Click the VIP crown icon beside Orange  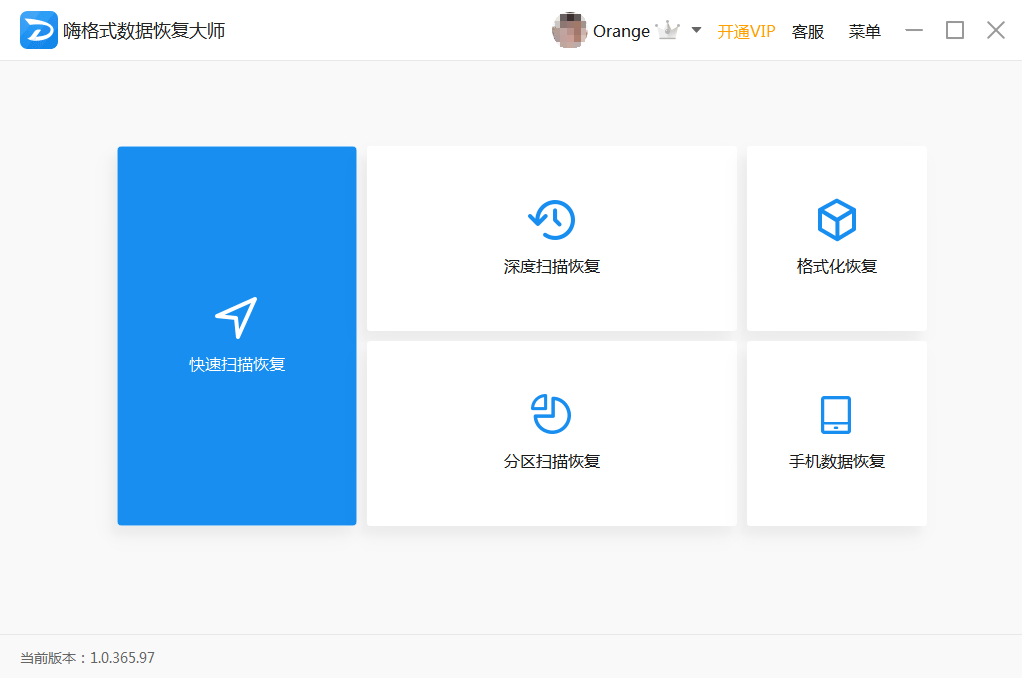[x=667, y=29]
